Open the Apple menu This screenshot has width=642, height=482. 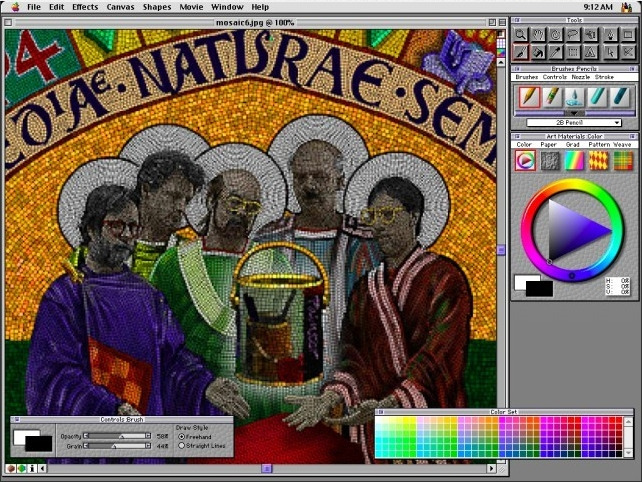coord(15,7)
